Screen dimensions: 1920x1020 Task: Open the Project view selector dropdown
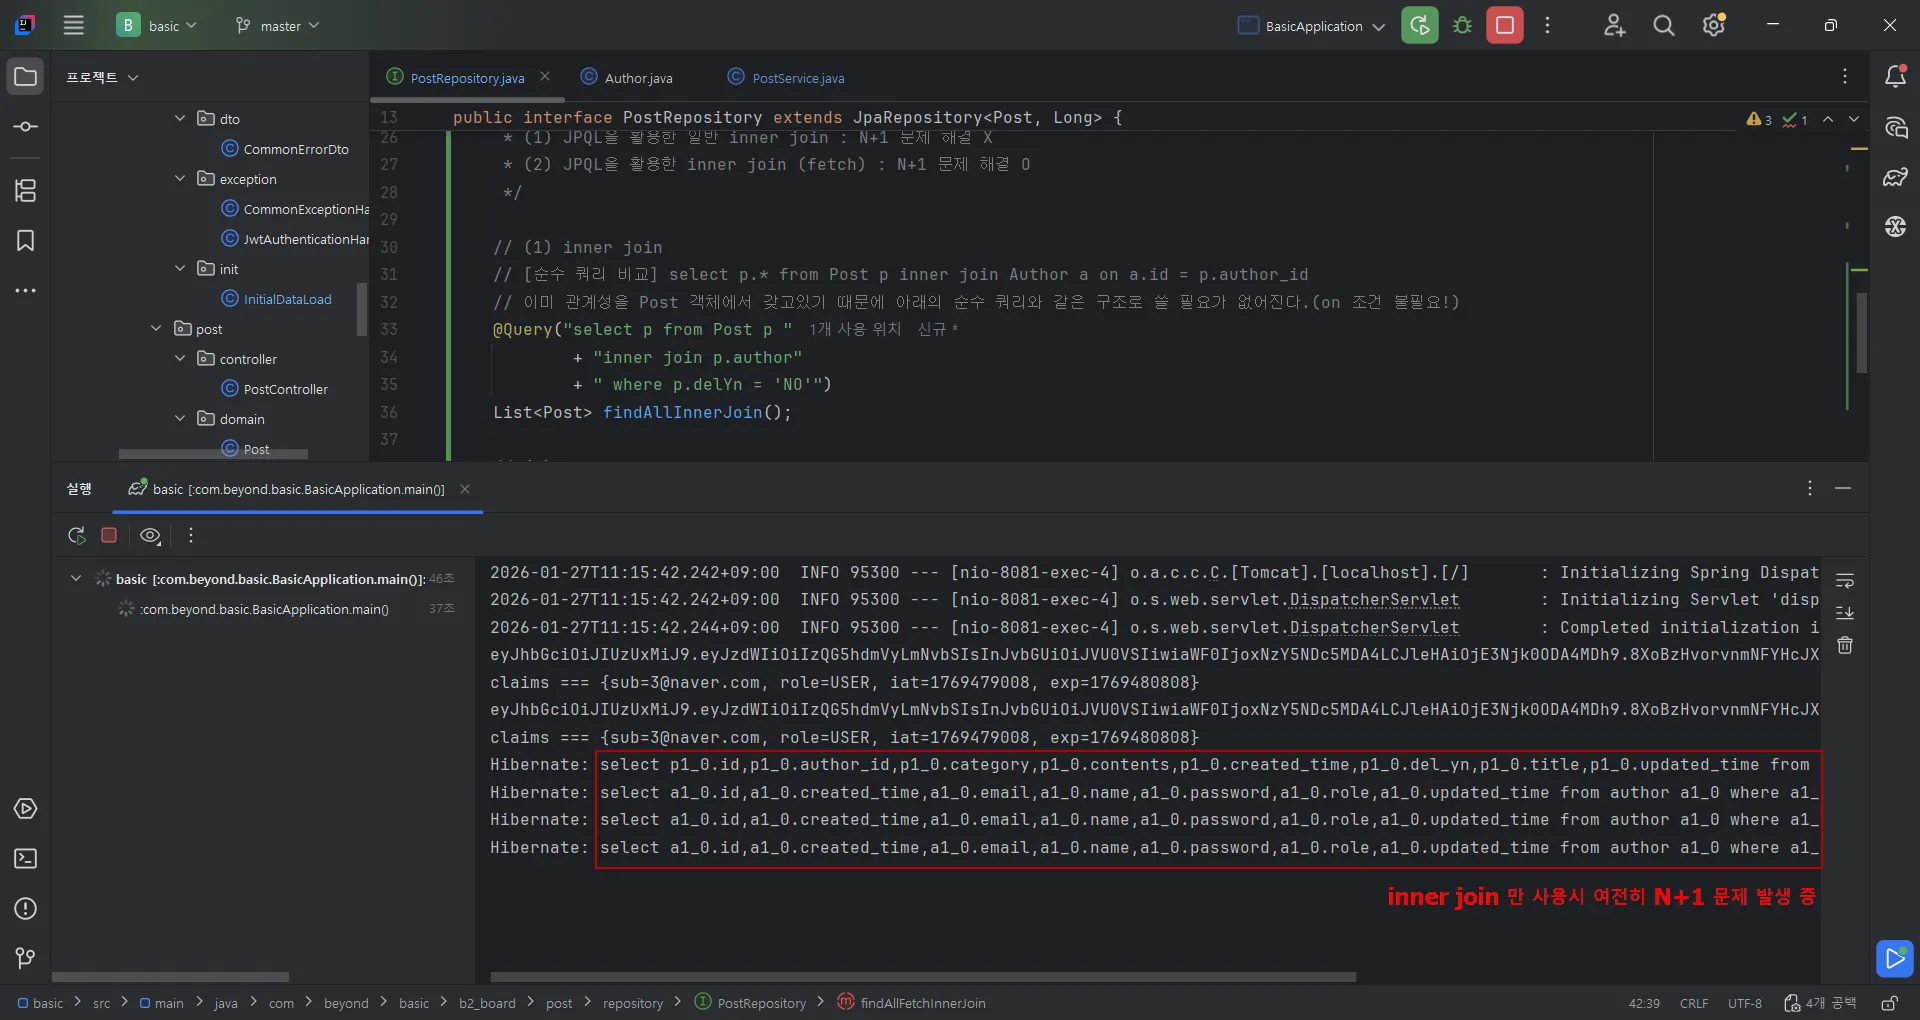click(102, 77)
